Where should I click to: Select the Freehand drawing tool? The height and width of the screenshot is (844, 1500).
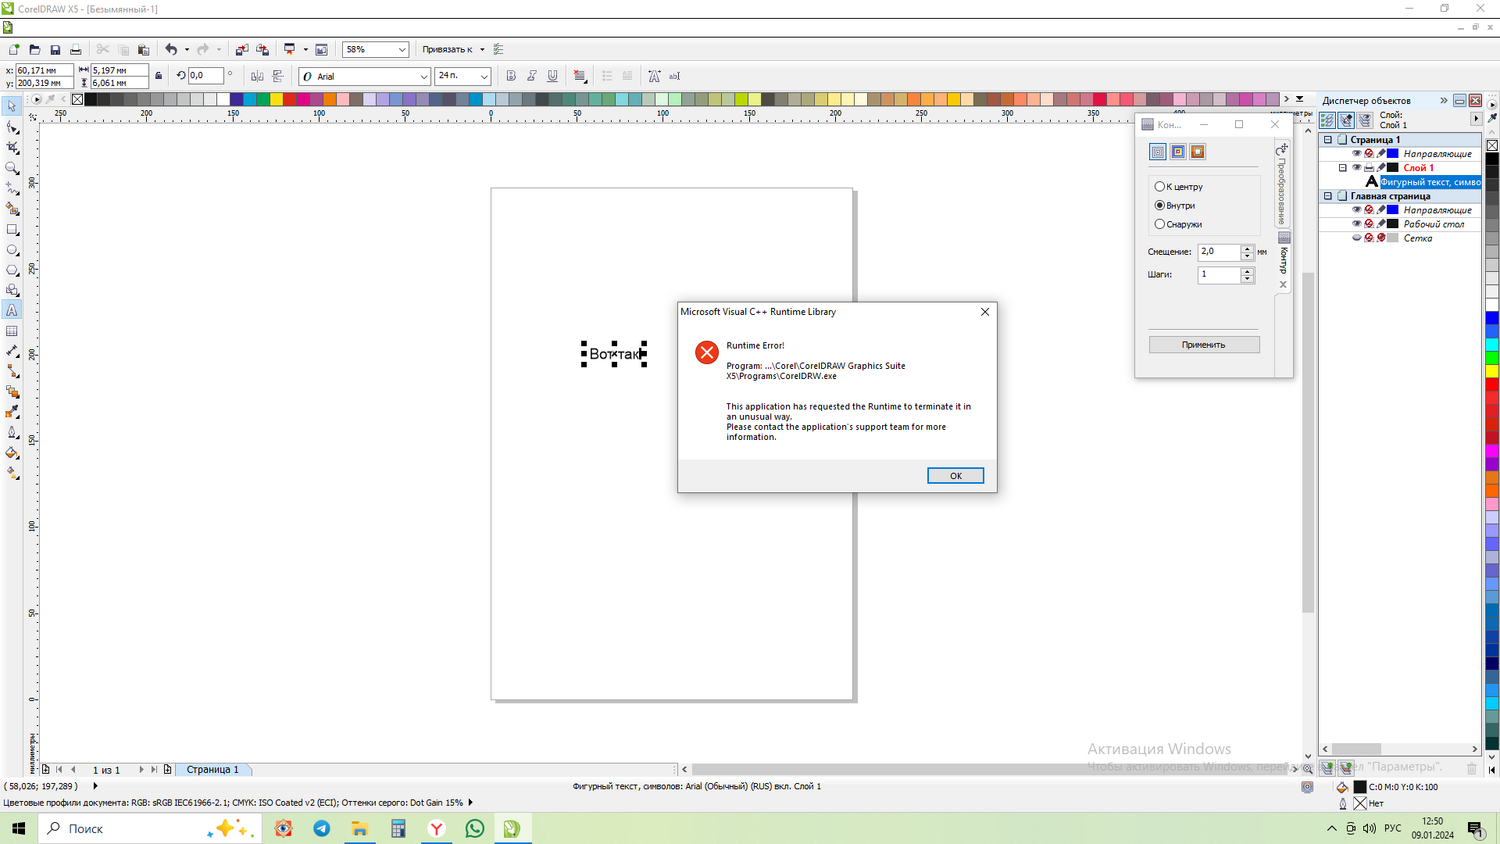coord(12,188)
